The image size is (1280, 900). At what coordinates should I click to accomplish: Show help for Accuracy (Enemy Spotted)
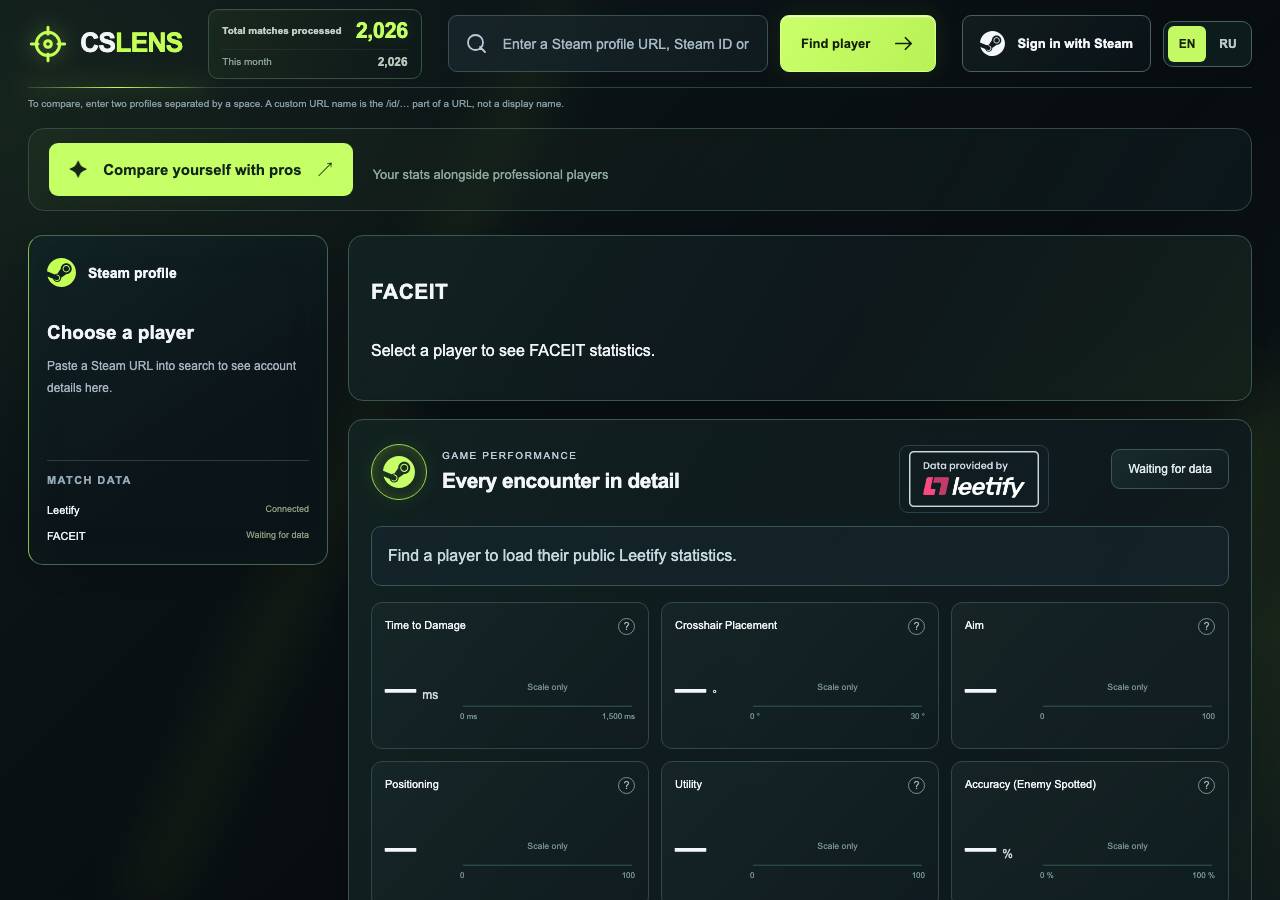click(1206, 785)
